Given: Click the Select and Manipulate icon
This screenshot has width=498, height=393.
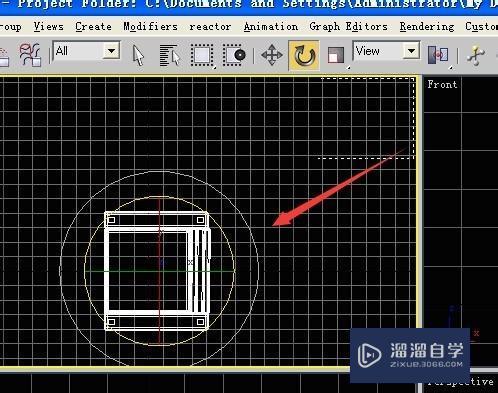Looking at the screenshot, I should click(476, 55).
